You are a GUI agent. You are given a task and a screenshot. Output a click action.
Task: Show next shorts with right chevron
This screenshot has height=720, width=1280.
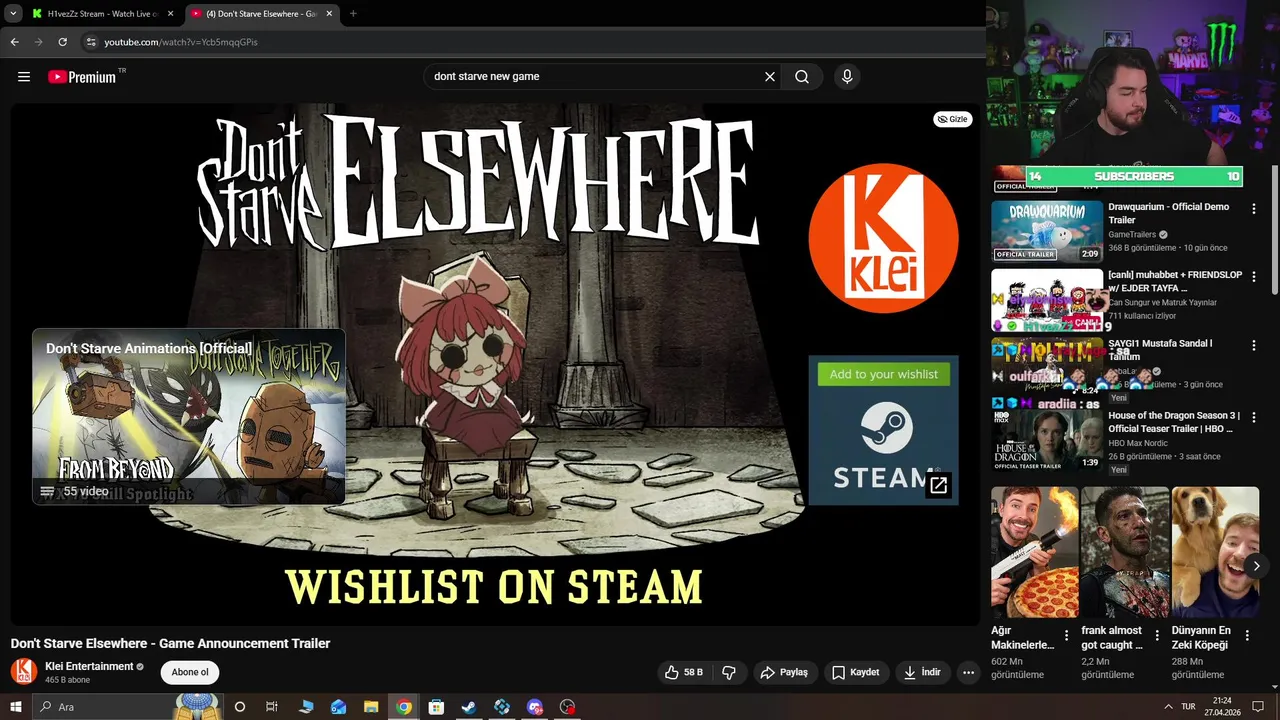[1256, 566]
